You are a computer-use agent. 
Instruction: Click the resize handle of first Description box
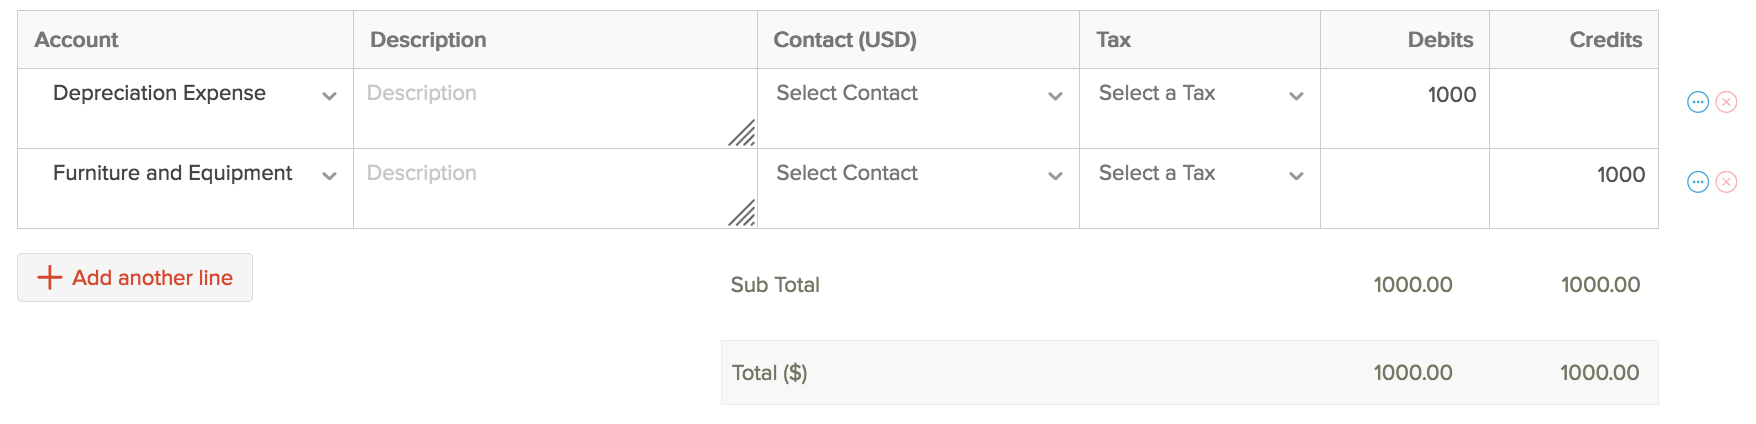tap(742, 133)
